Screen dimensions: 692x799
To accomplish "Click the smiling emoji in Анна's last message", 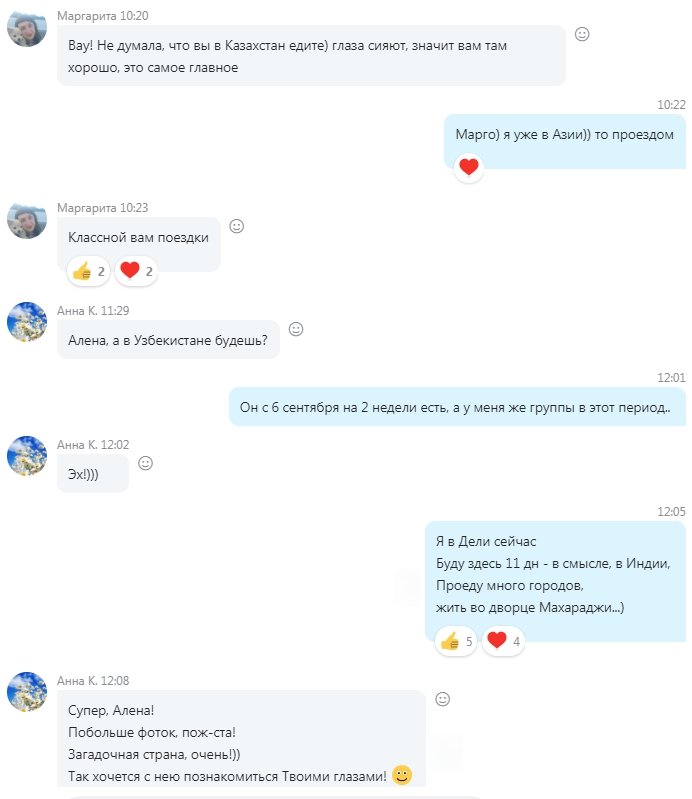I will (x=402, y=775).
